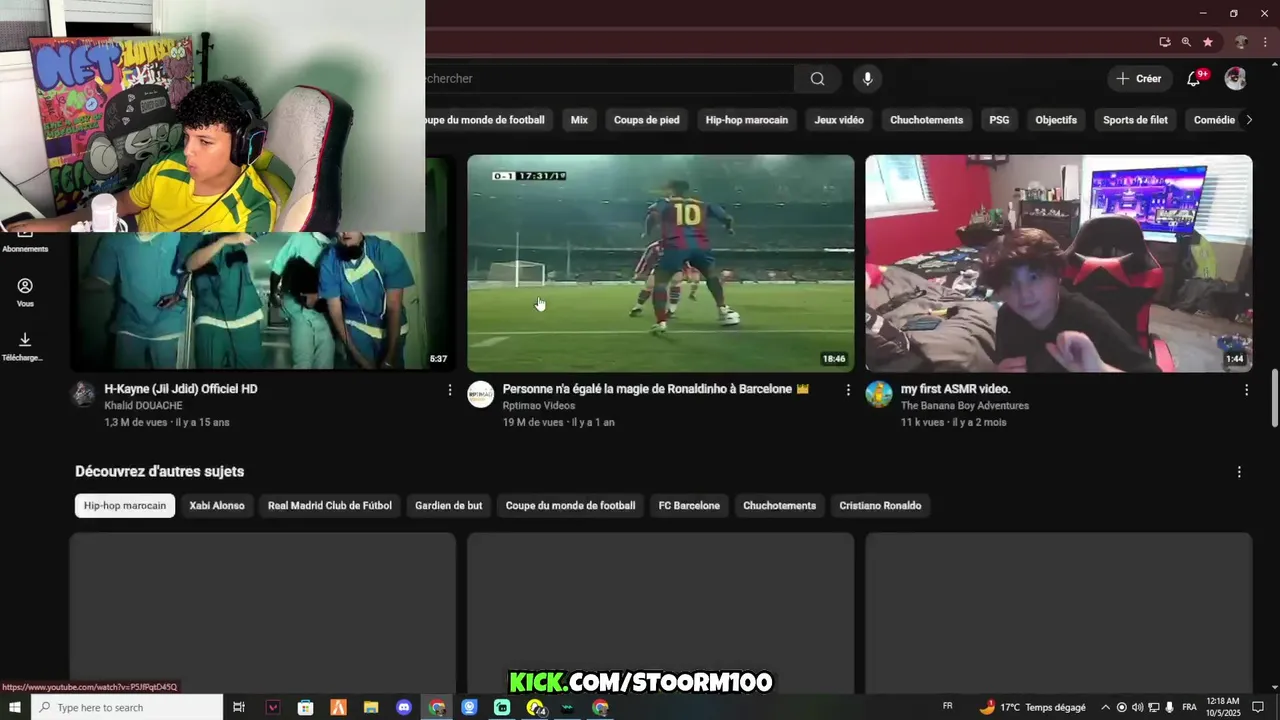1280x720 pixels.
Task: Click The Banana Boy Adventures channel avatar
Action: coord(879,394)
